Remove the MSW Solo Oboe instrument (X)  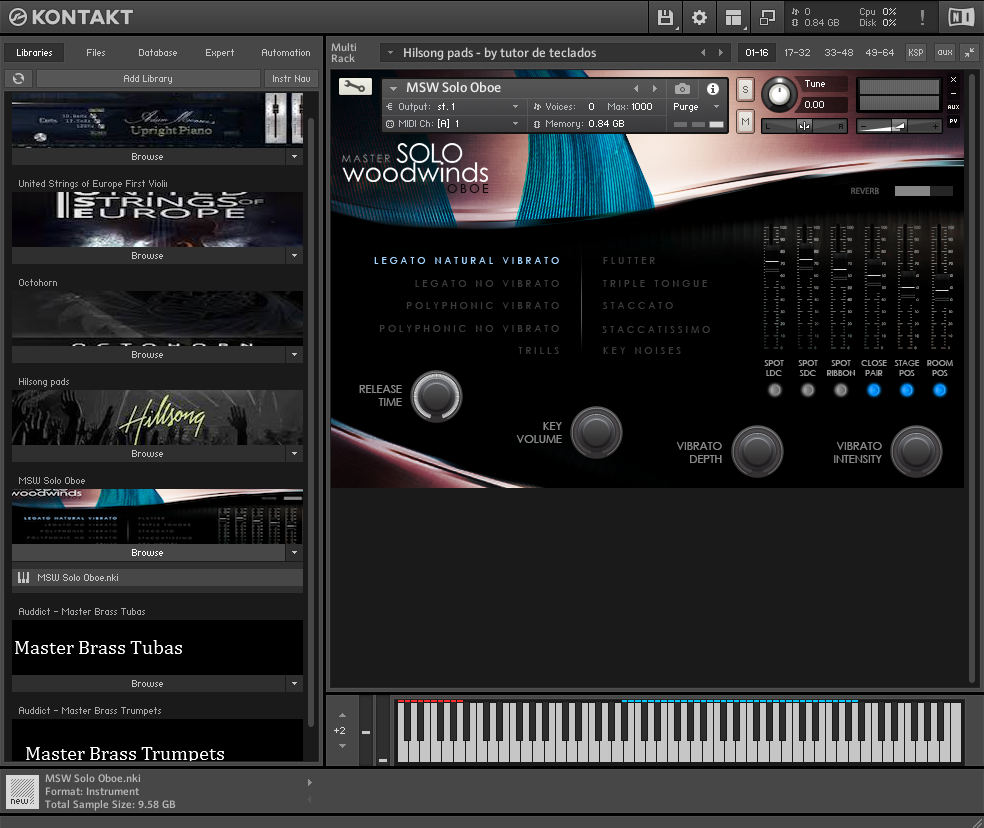(953, 80)
